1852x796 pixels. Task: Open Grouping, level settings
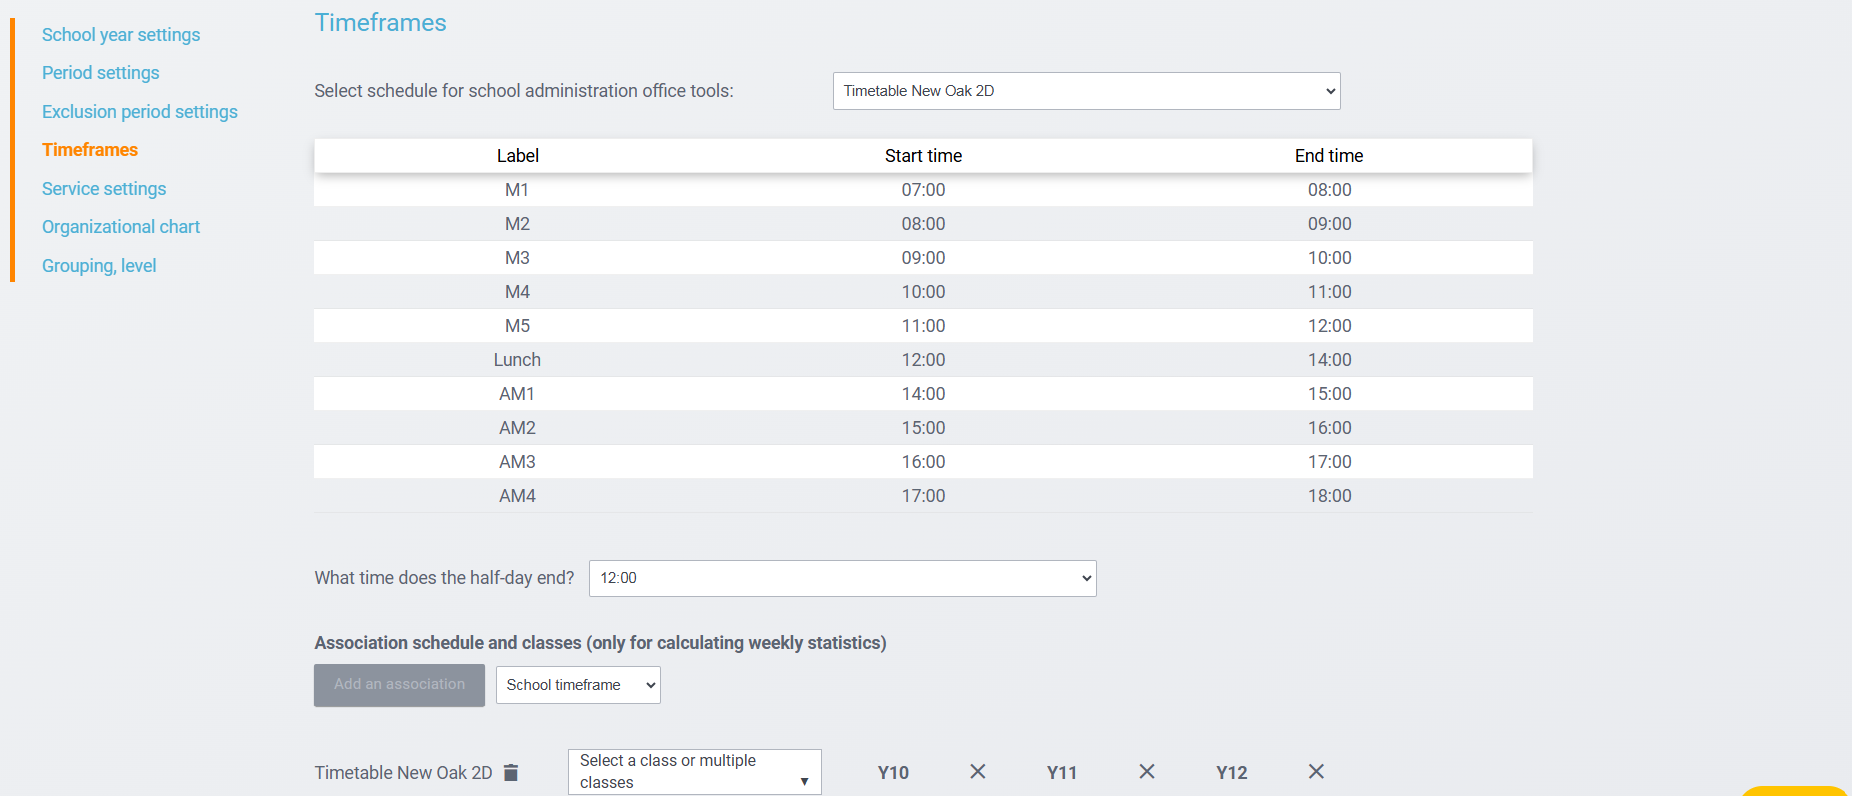coord(99,266)
